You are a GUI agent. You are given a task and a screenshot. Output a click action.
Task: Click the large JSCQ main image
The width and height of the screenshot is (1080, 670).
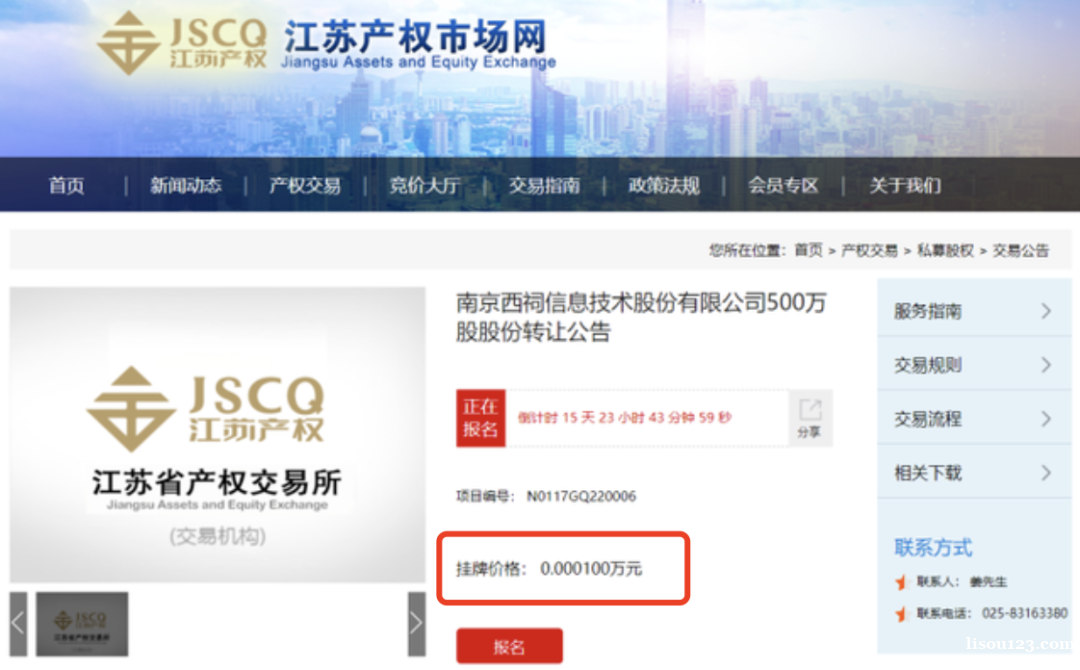pyautogui.click(x=218, y=435)
